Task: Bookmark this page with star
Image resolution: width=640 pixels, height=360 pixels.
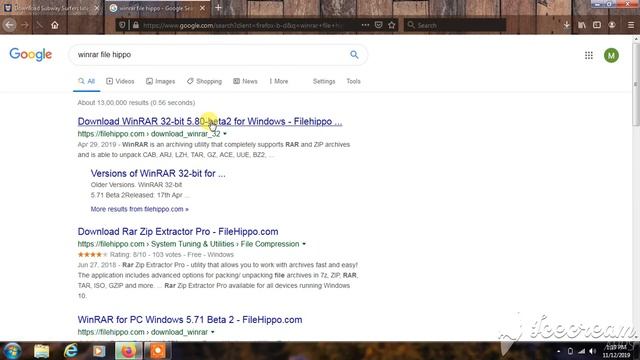Action: click(392, 25)
